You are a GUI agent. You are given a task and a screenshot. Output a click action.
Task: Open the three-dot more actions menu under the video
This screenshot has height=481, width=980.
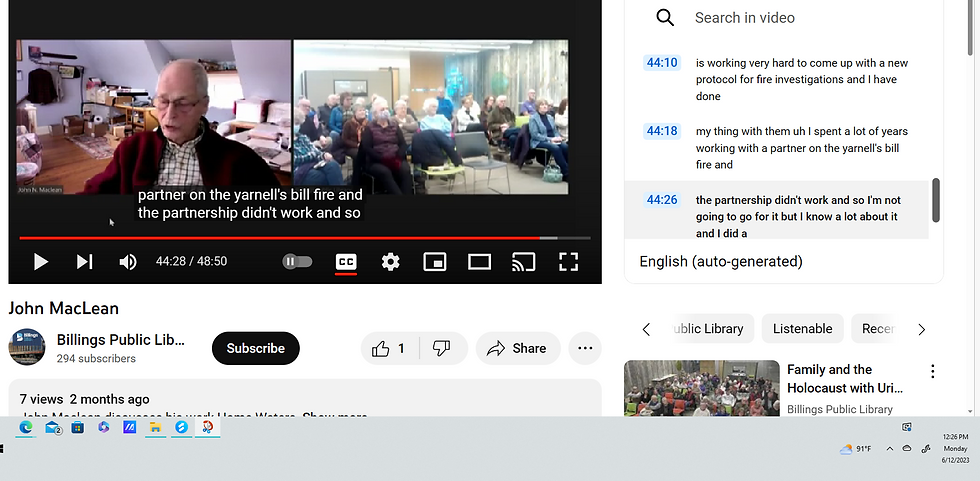pyautogui.click(x=585, y=349)
